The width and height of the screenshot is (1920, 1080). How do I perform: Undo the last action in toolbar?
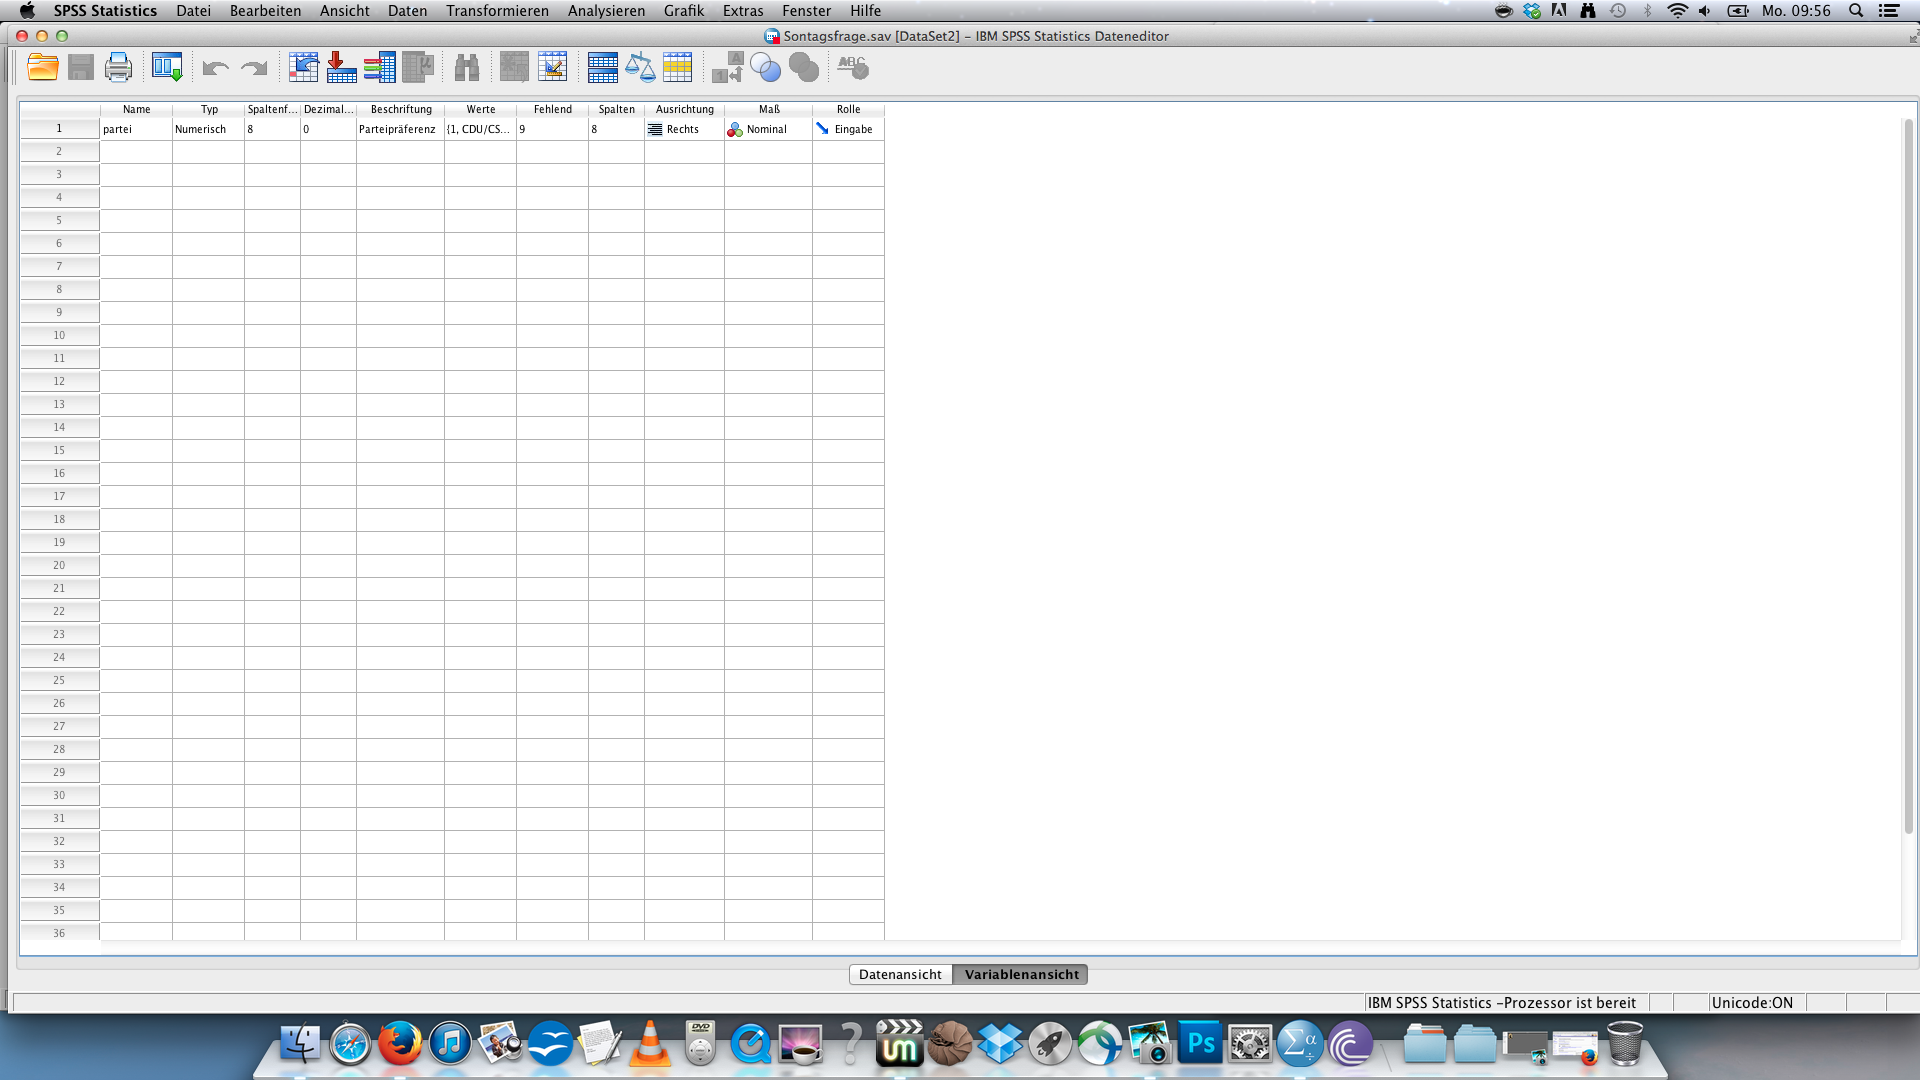(215, 68)
